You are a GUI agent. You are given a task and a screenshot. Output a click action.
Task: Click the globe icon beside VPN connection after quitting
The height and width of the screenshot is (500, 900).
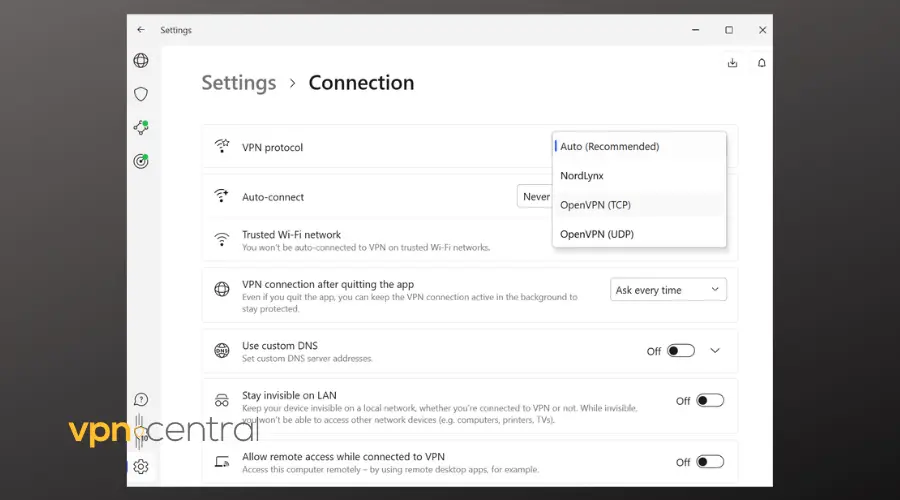point(222,289)
